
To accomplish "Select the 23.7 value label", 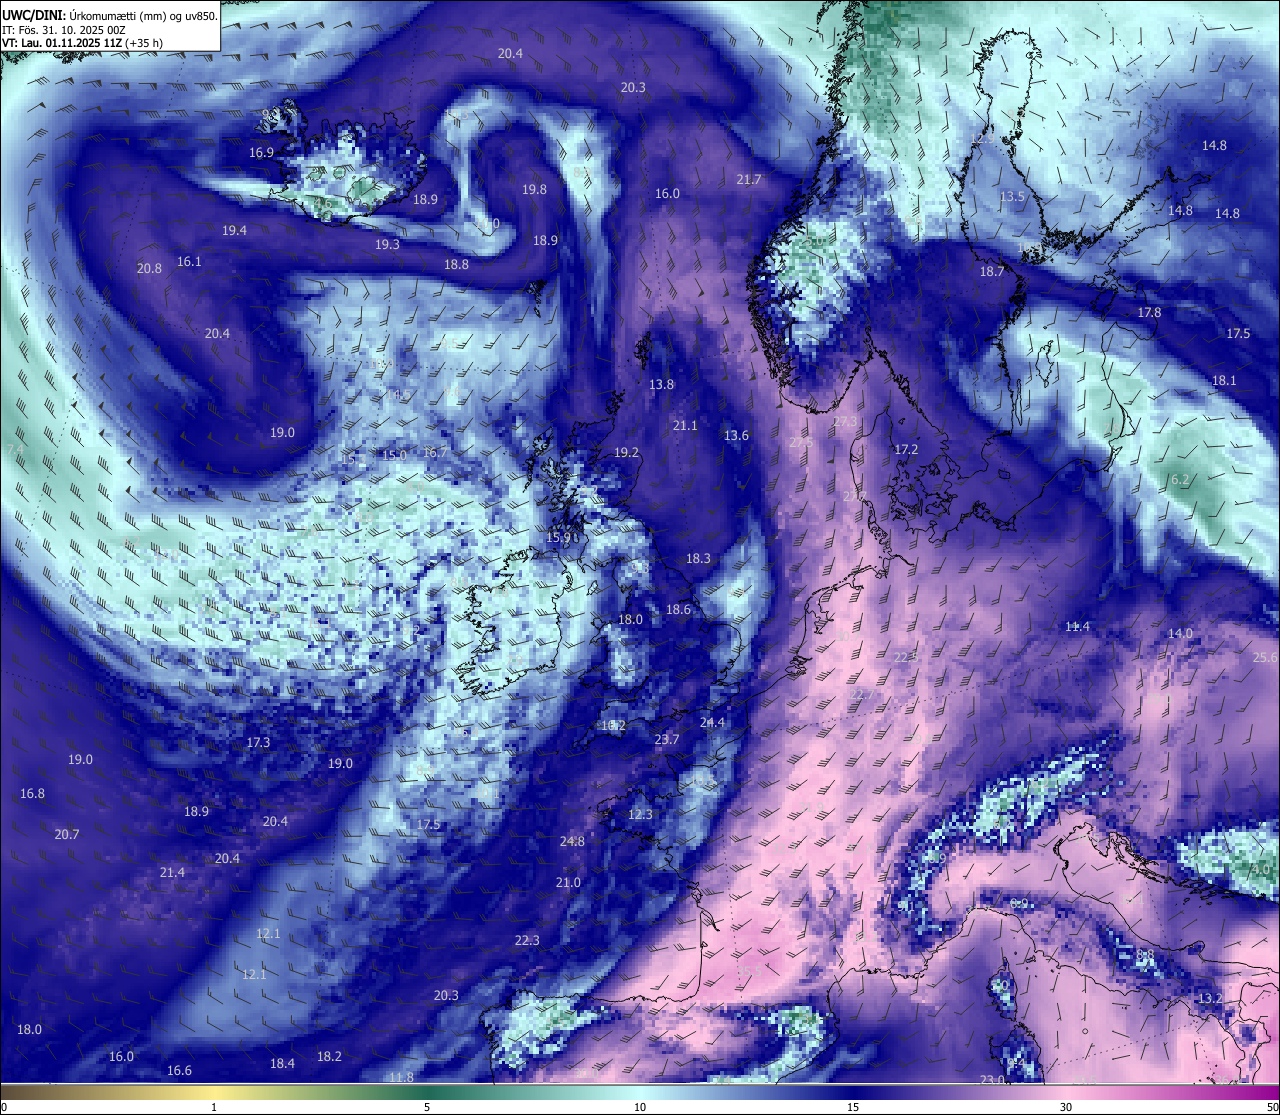I will (666, 740).
